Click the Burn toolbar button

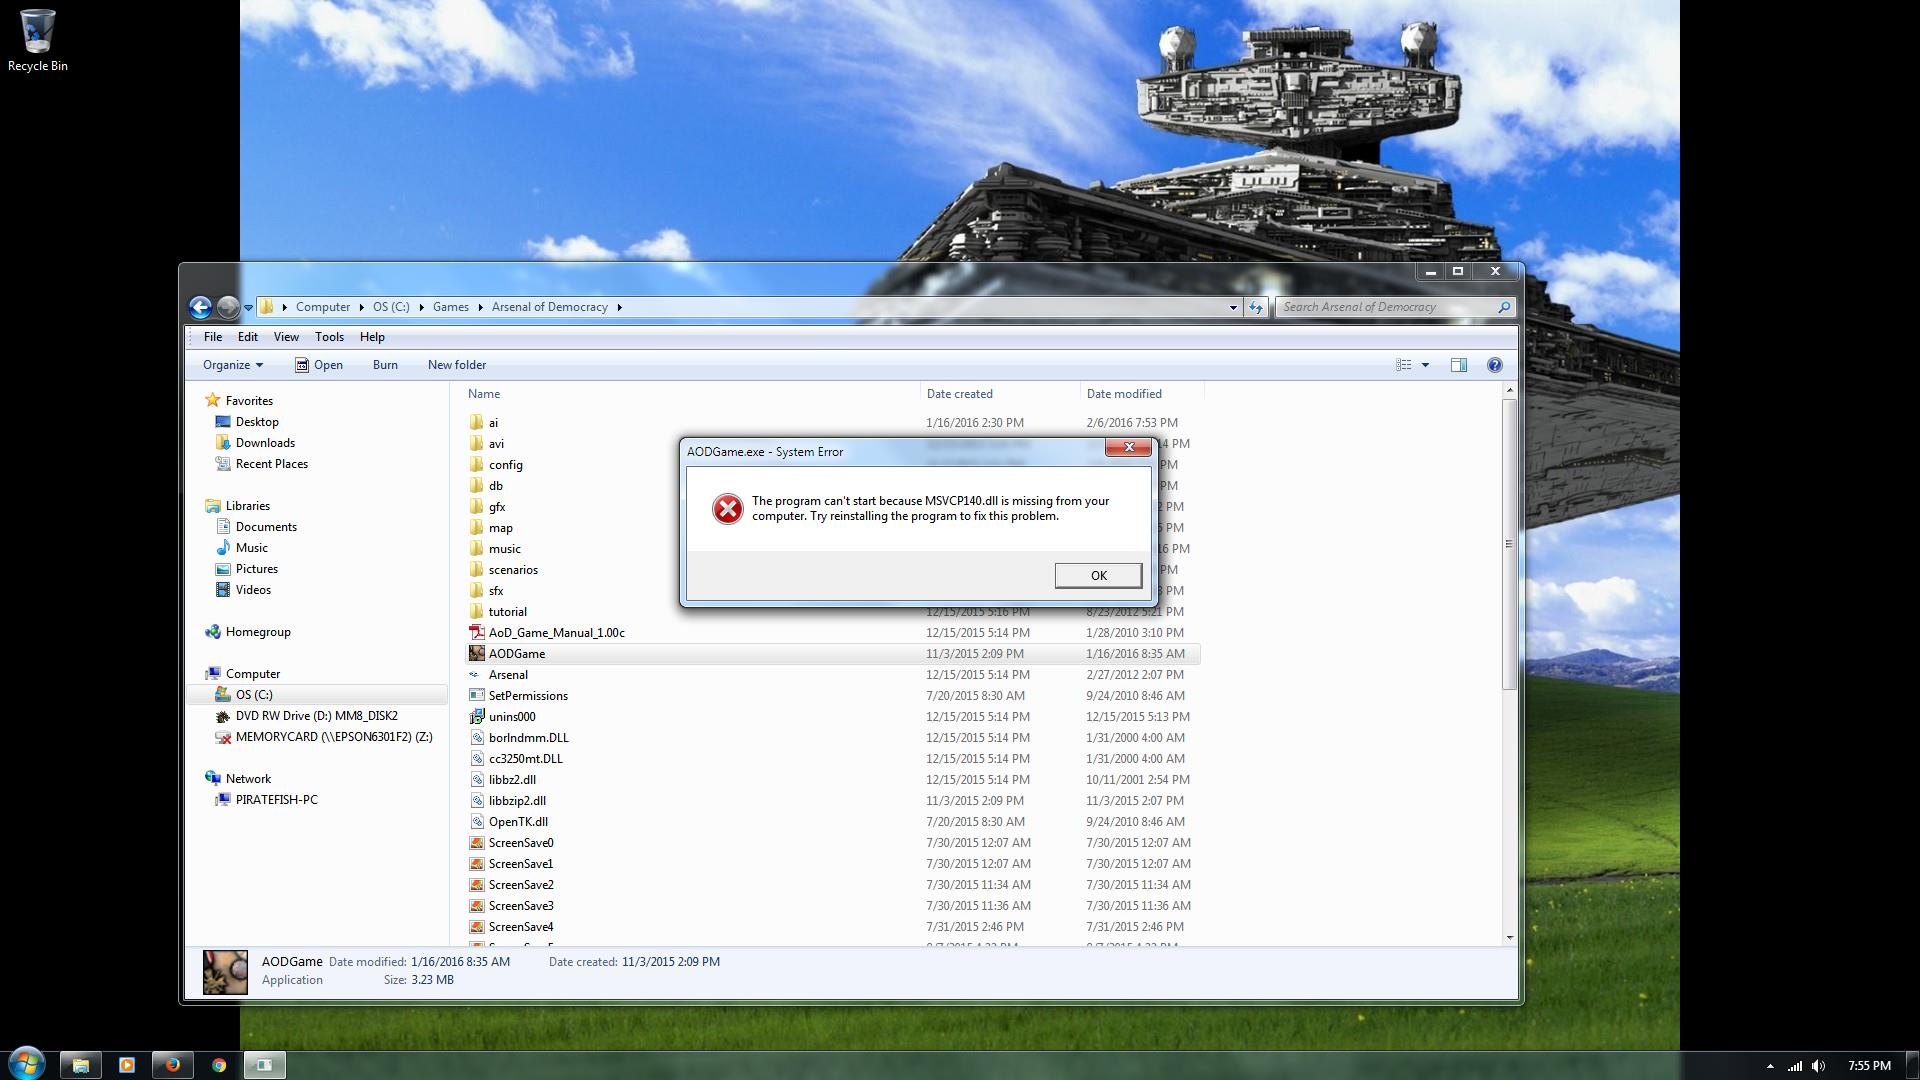(x=385, y=365)
